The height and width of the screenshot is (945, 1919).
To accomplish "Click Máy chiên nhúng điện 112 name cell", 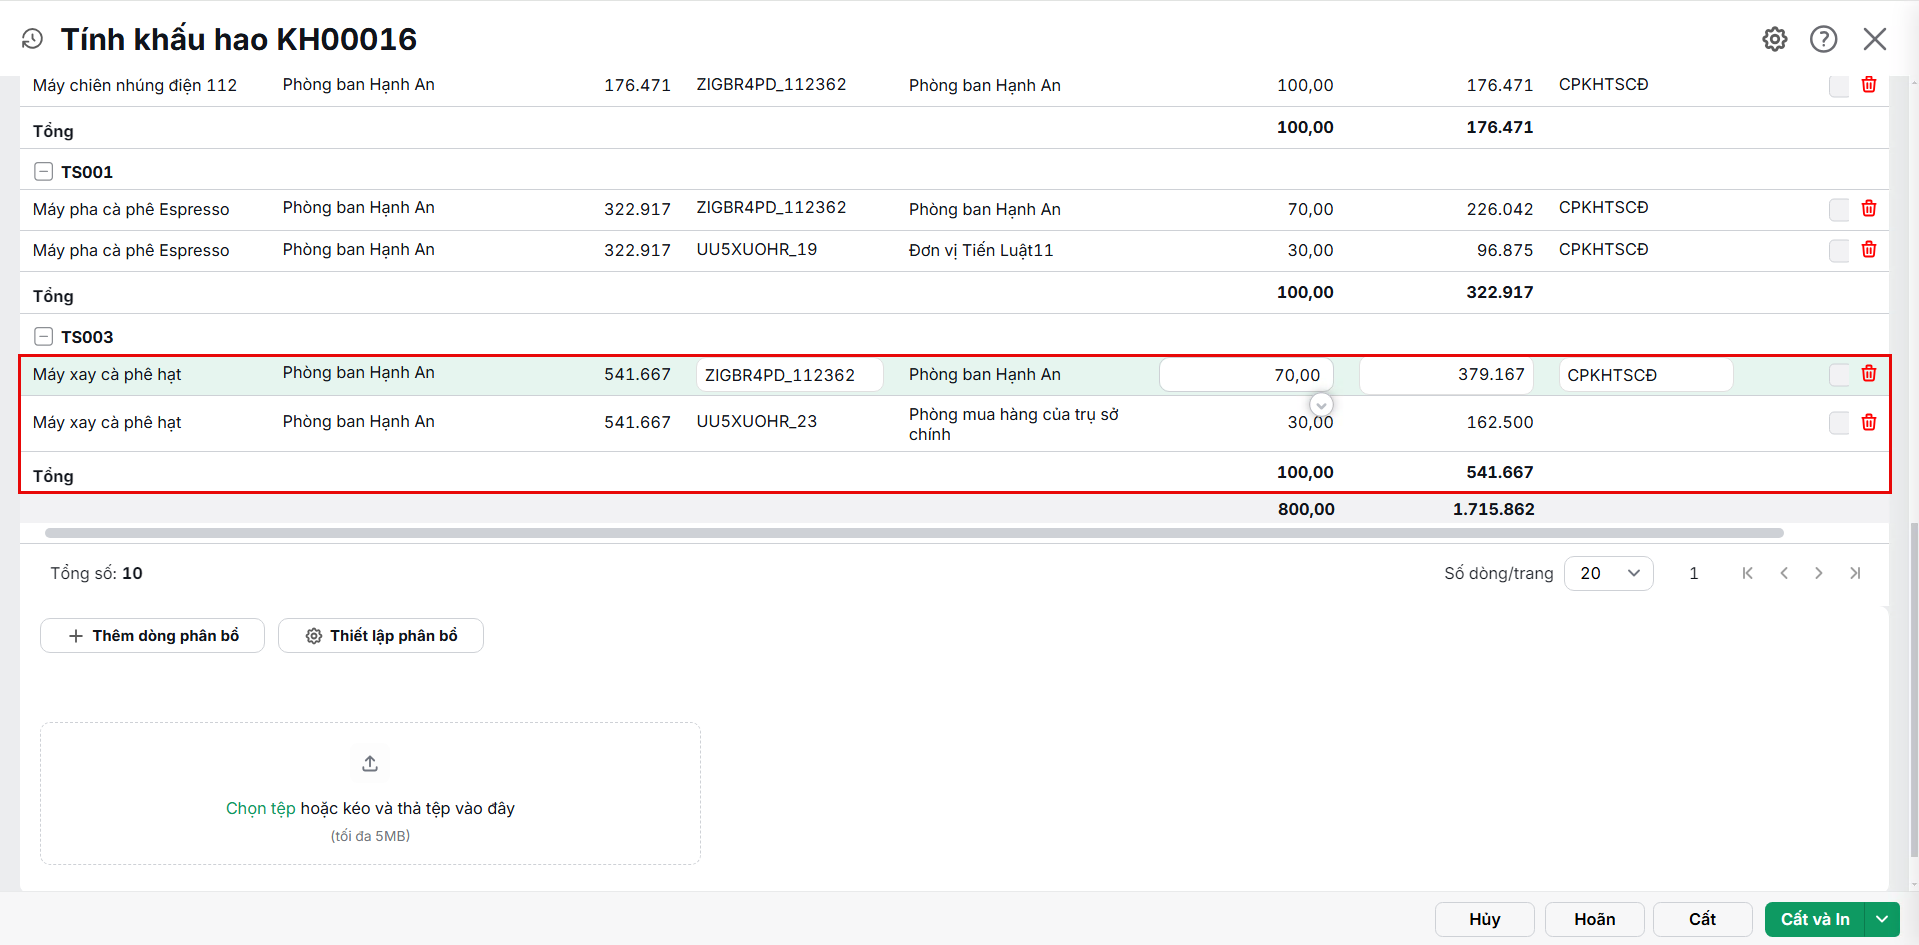I will [135, 85].
